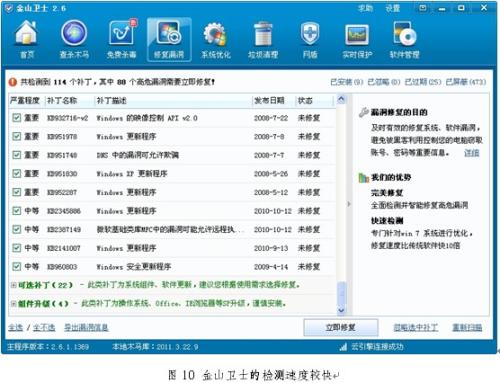The height and width of the screenshot is (383, 500).
Task: Click the wrench icon beside 漏洞修复的目的
Action: click(363, 112)
